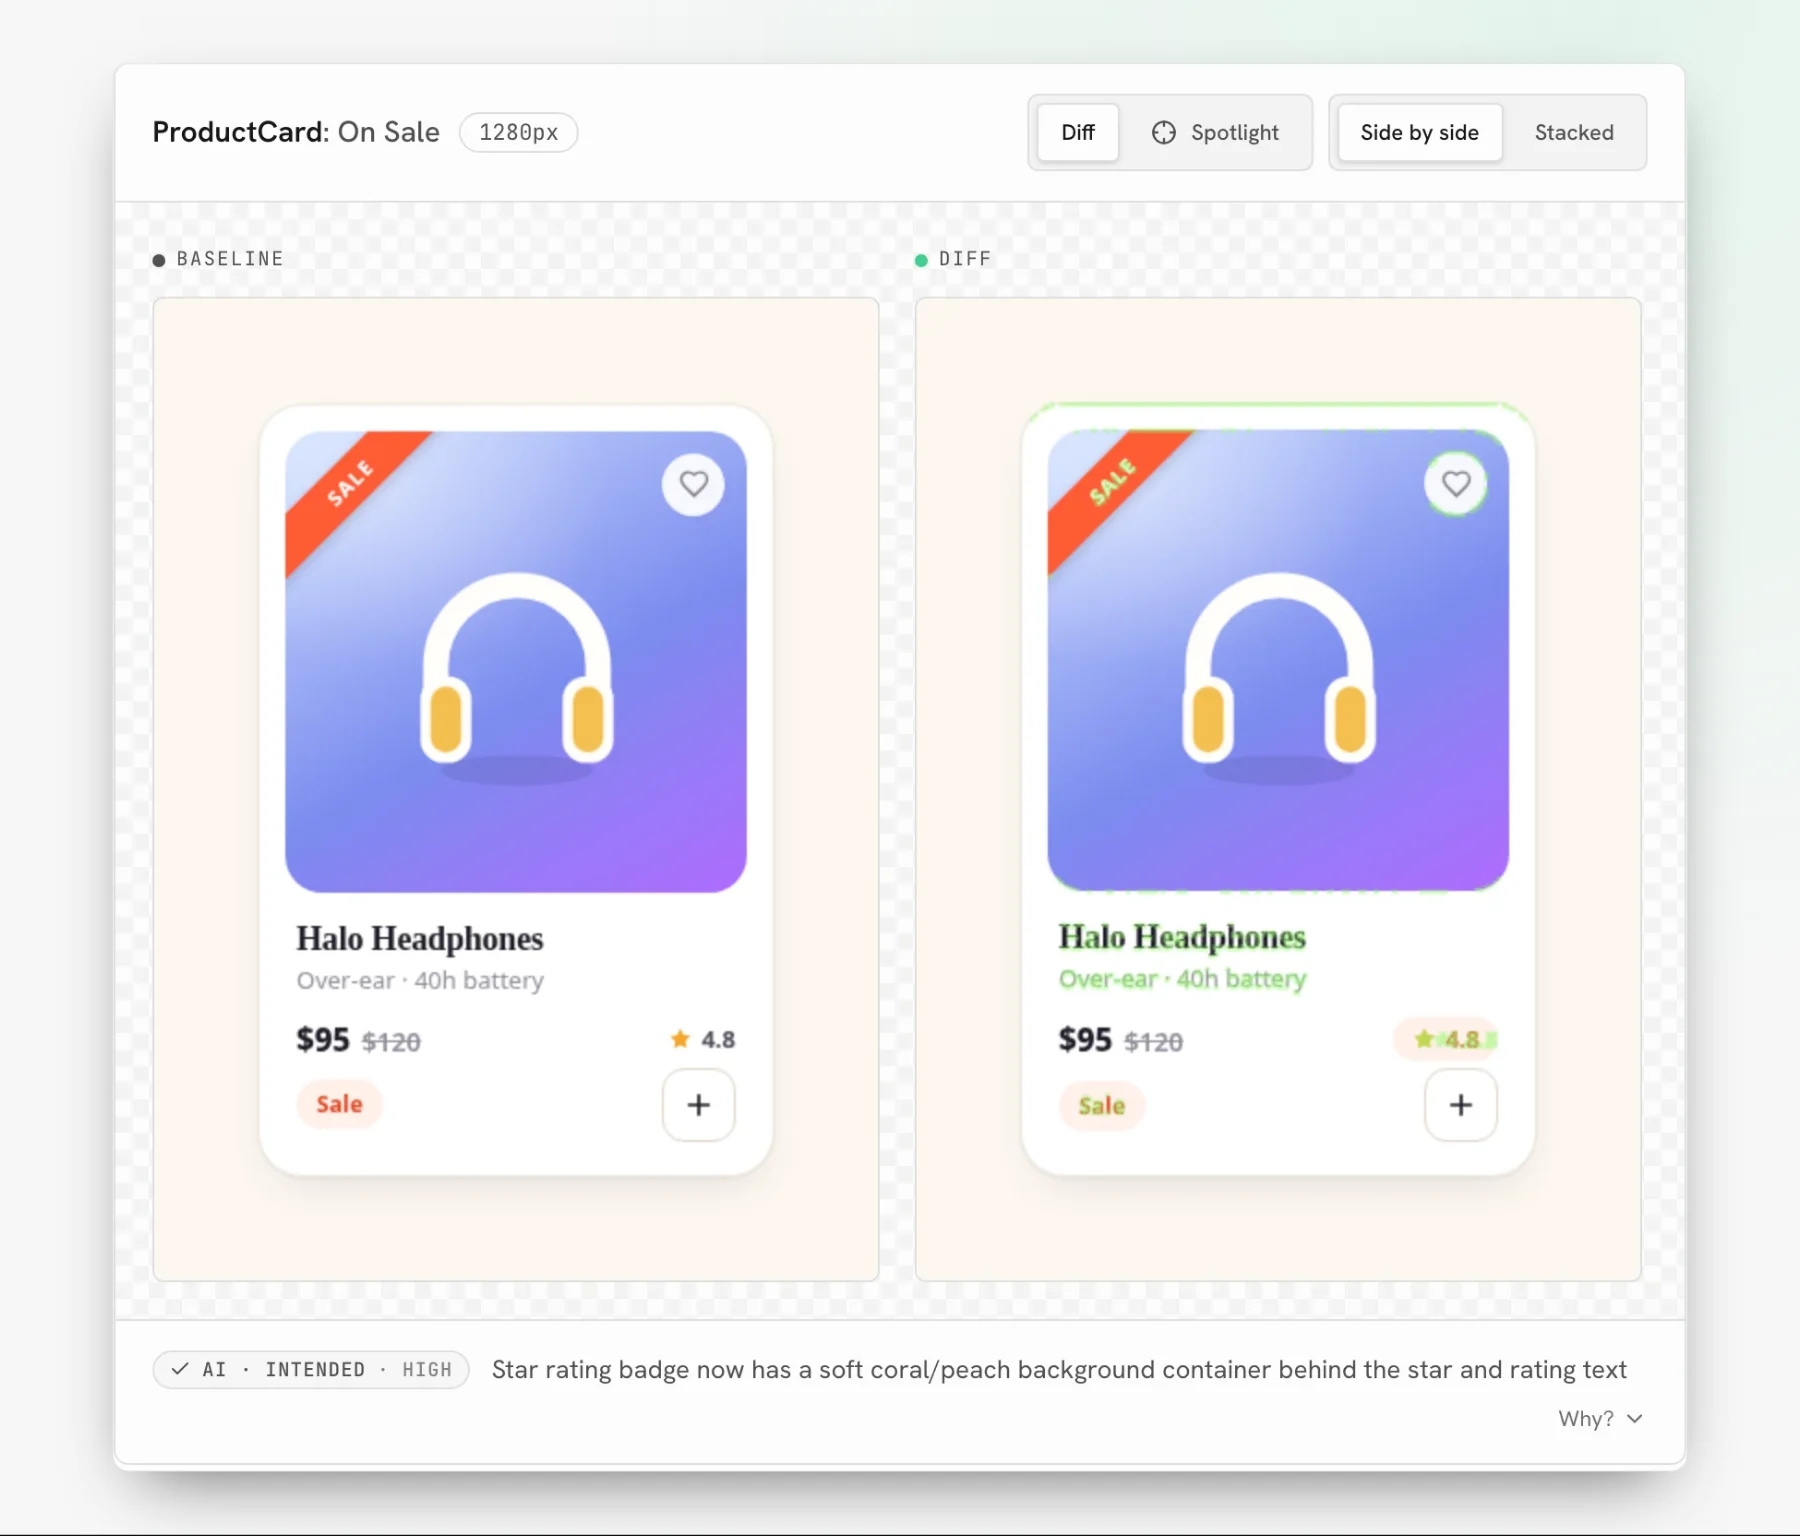The height and width of the screenshot is (1536, 1800).
Task: Click plus button on baseline card
Action: 699,1105
